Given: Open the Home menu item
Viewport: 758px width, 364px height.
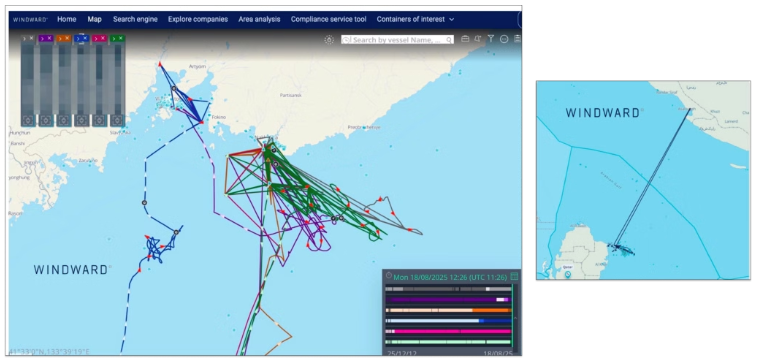Looking at the screenshot, I should [x=67, y=19].
